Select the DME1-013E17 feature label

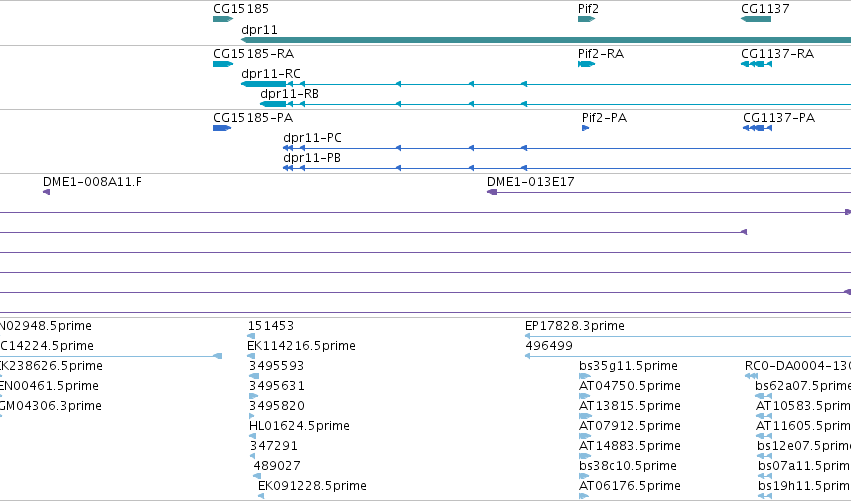(530, 182)
